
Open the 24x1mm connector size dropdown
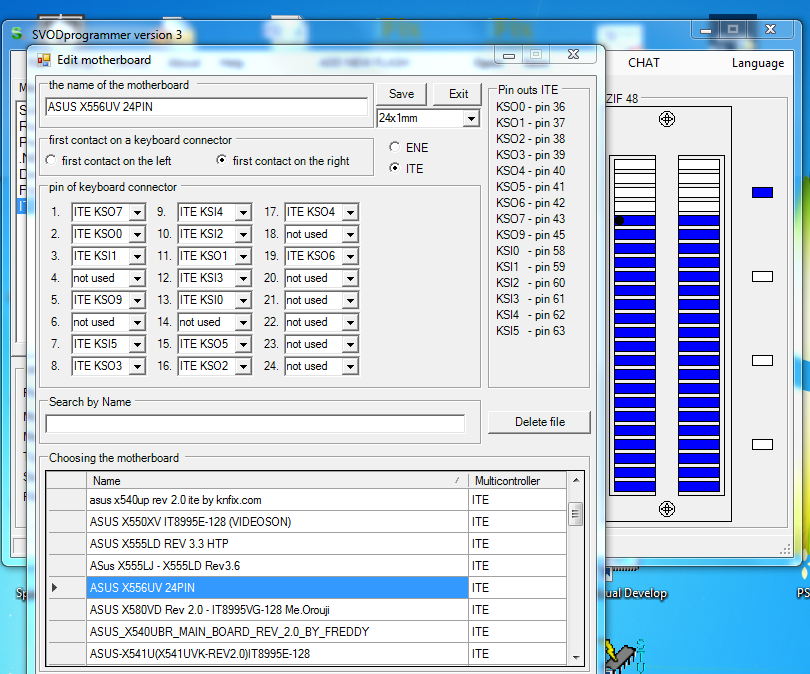(x=471, y=119)
